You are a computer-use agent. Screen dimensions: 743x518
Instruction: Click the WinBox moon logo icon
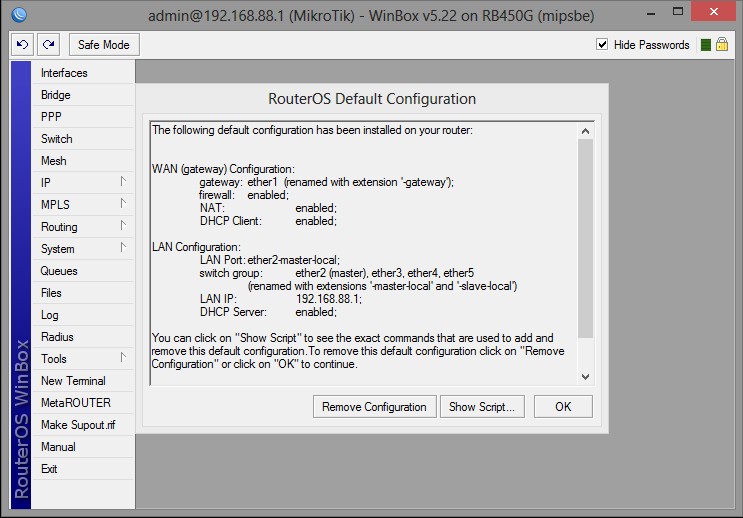click(19, 15)
